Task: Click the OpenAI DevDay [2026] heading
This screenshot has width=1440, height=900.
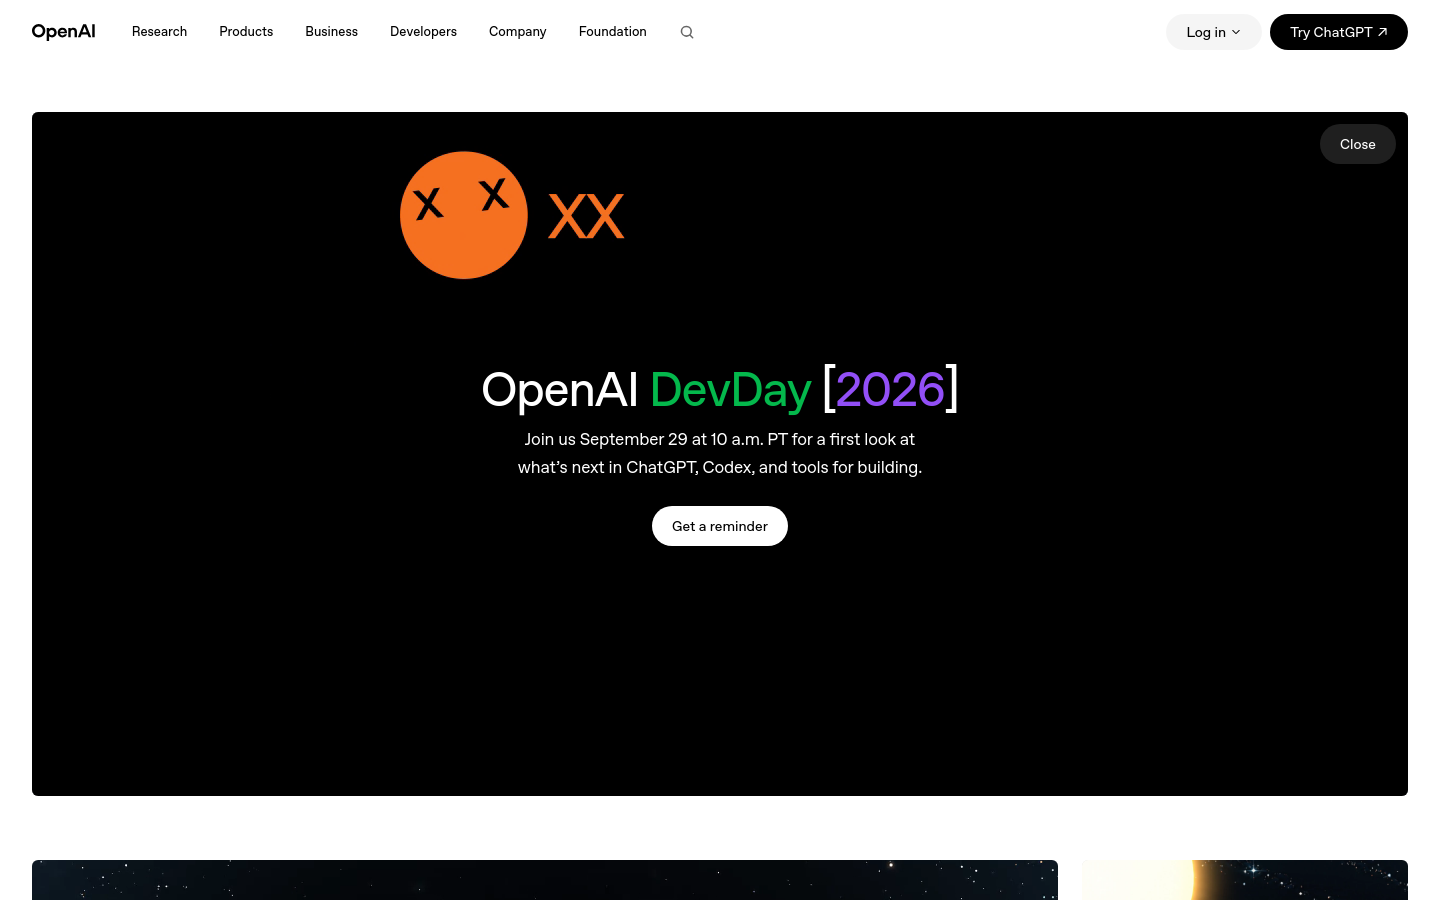Action: [x=720, y=389]
